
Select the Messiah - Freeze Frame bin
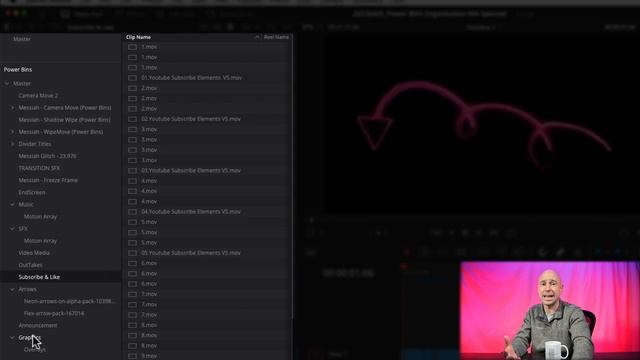48,180
